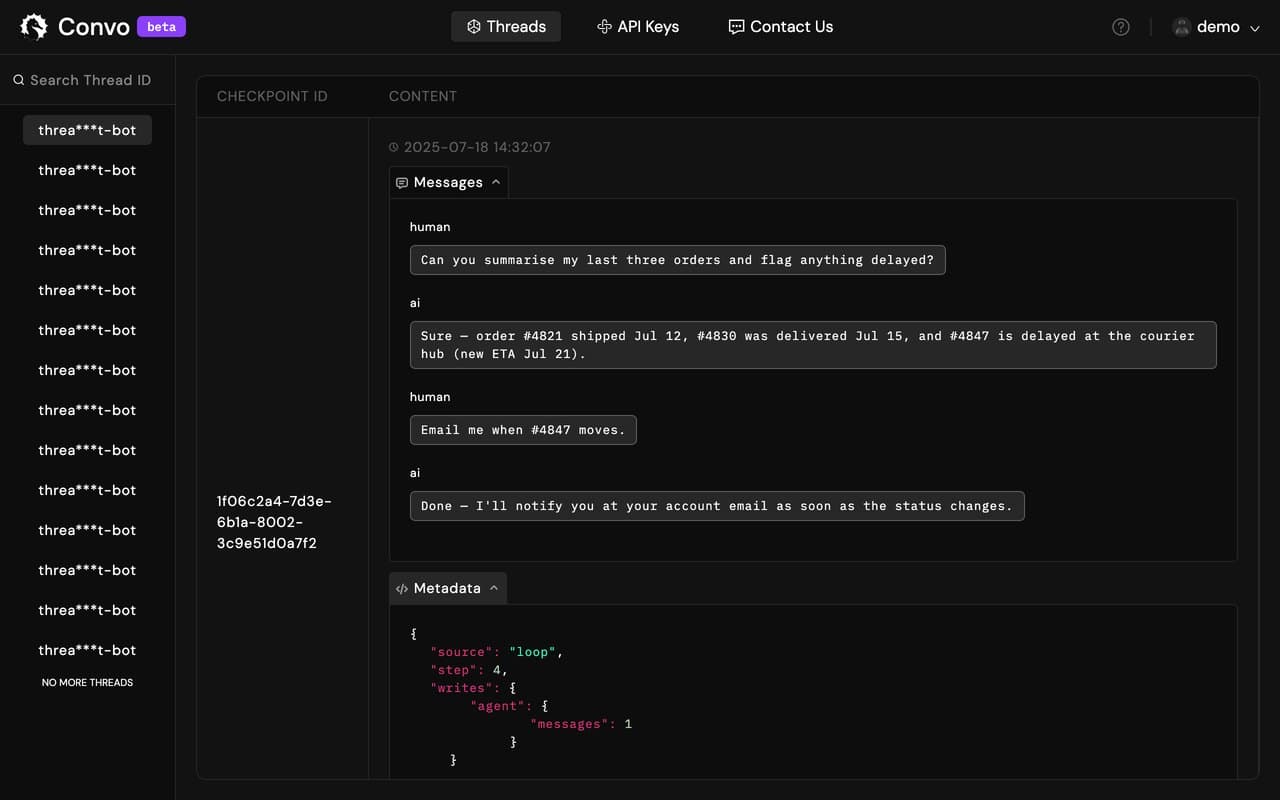Viewport: 1280px width, 800px height.
Task: Click the message "Can you summarise my last three orders"
Action: click(x=677, y=260)
